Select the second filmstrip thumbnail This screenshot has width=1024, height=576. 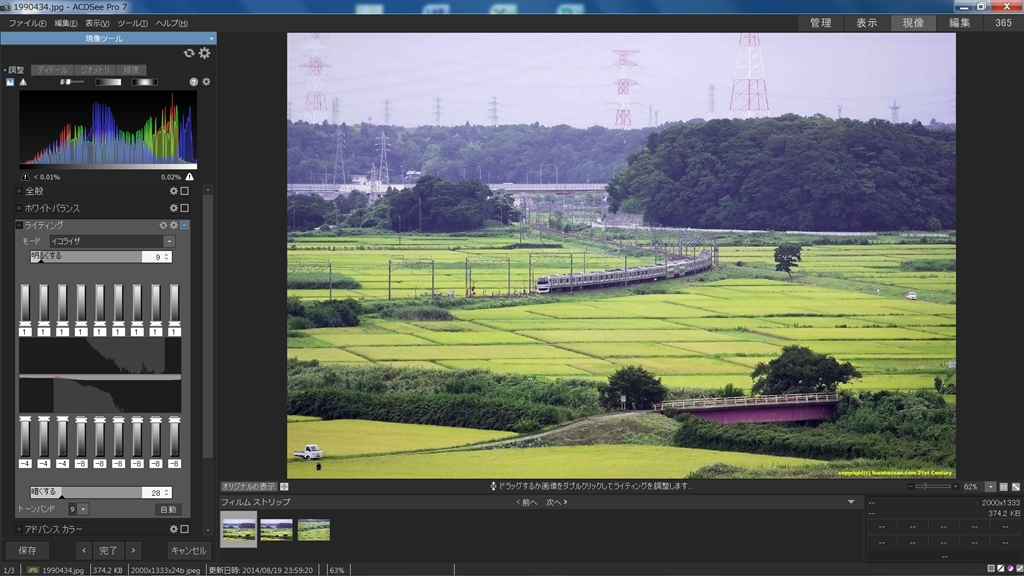tap(276, 530)
